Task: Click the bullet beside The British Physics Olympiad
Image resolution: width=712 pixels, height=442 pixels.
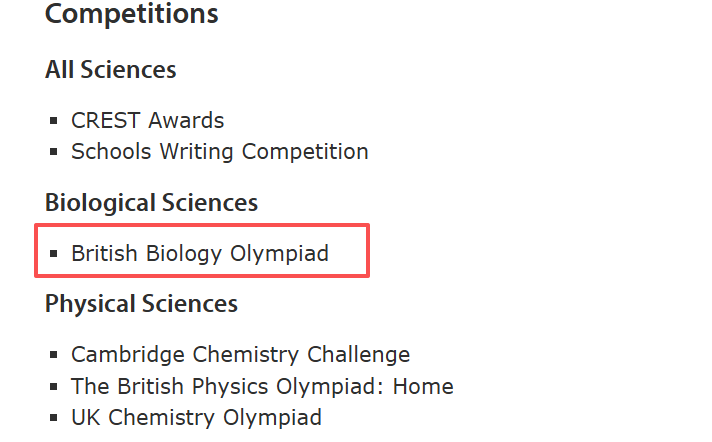Action: 54,387
